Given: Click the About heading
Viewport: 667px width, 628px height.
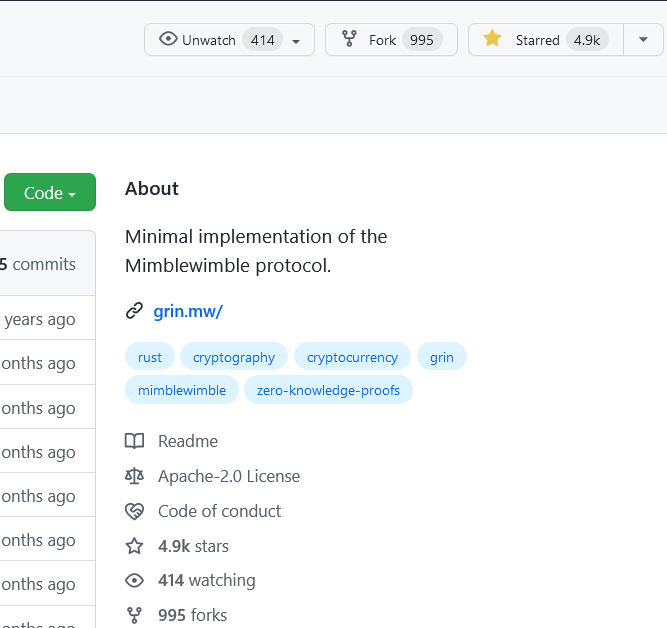Looking at the screenshot, I should pos(152,188).
